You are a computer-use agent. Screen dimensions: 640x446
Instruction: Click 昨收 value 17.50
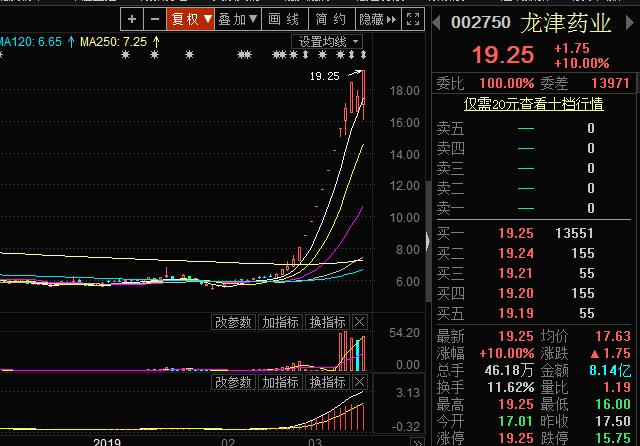click(x=613, y=421)
